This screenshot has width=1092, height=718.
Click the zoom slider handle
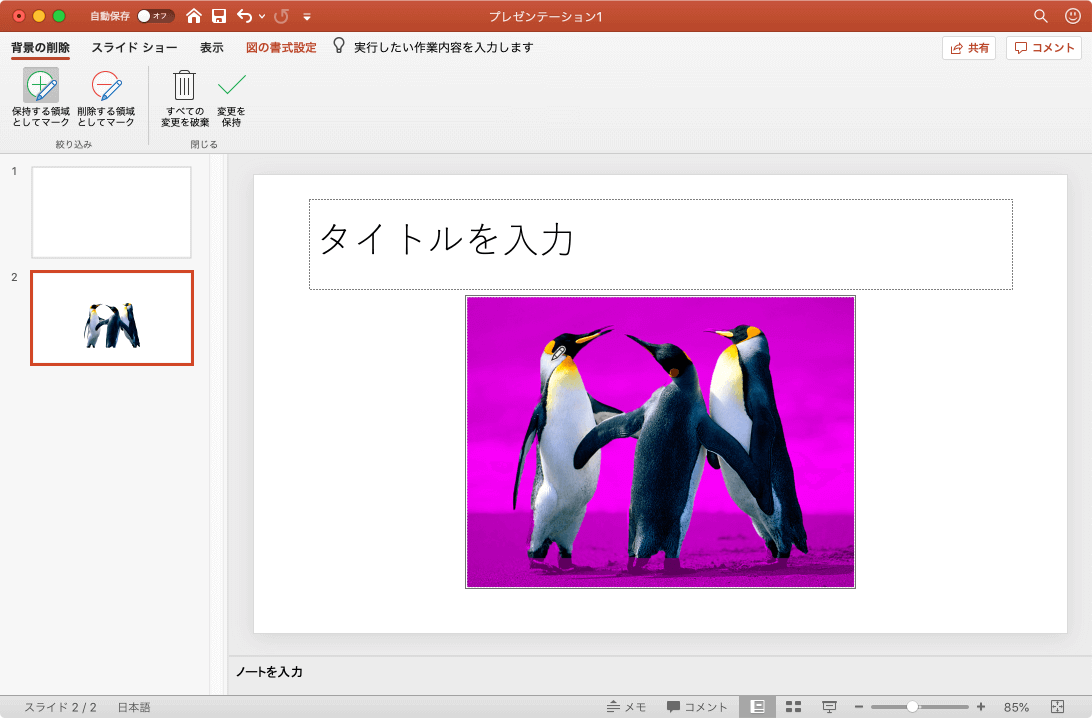click(x=912, y=707)
